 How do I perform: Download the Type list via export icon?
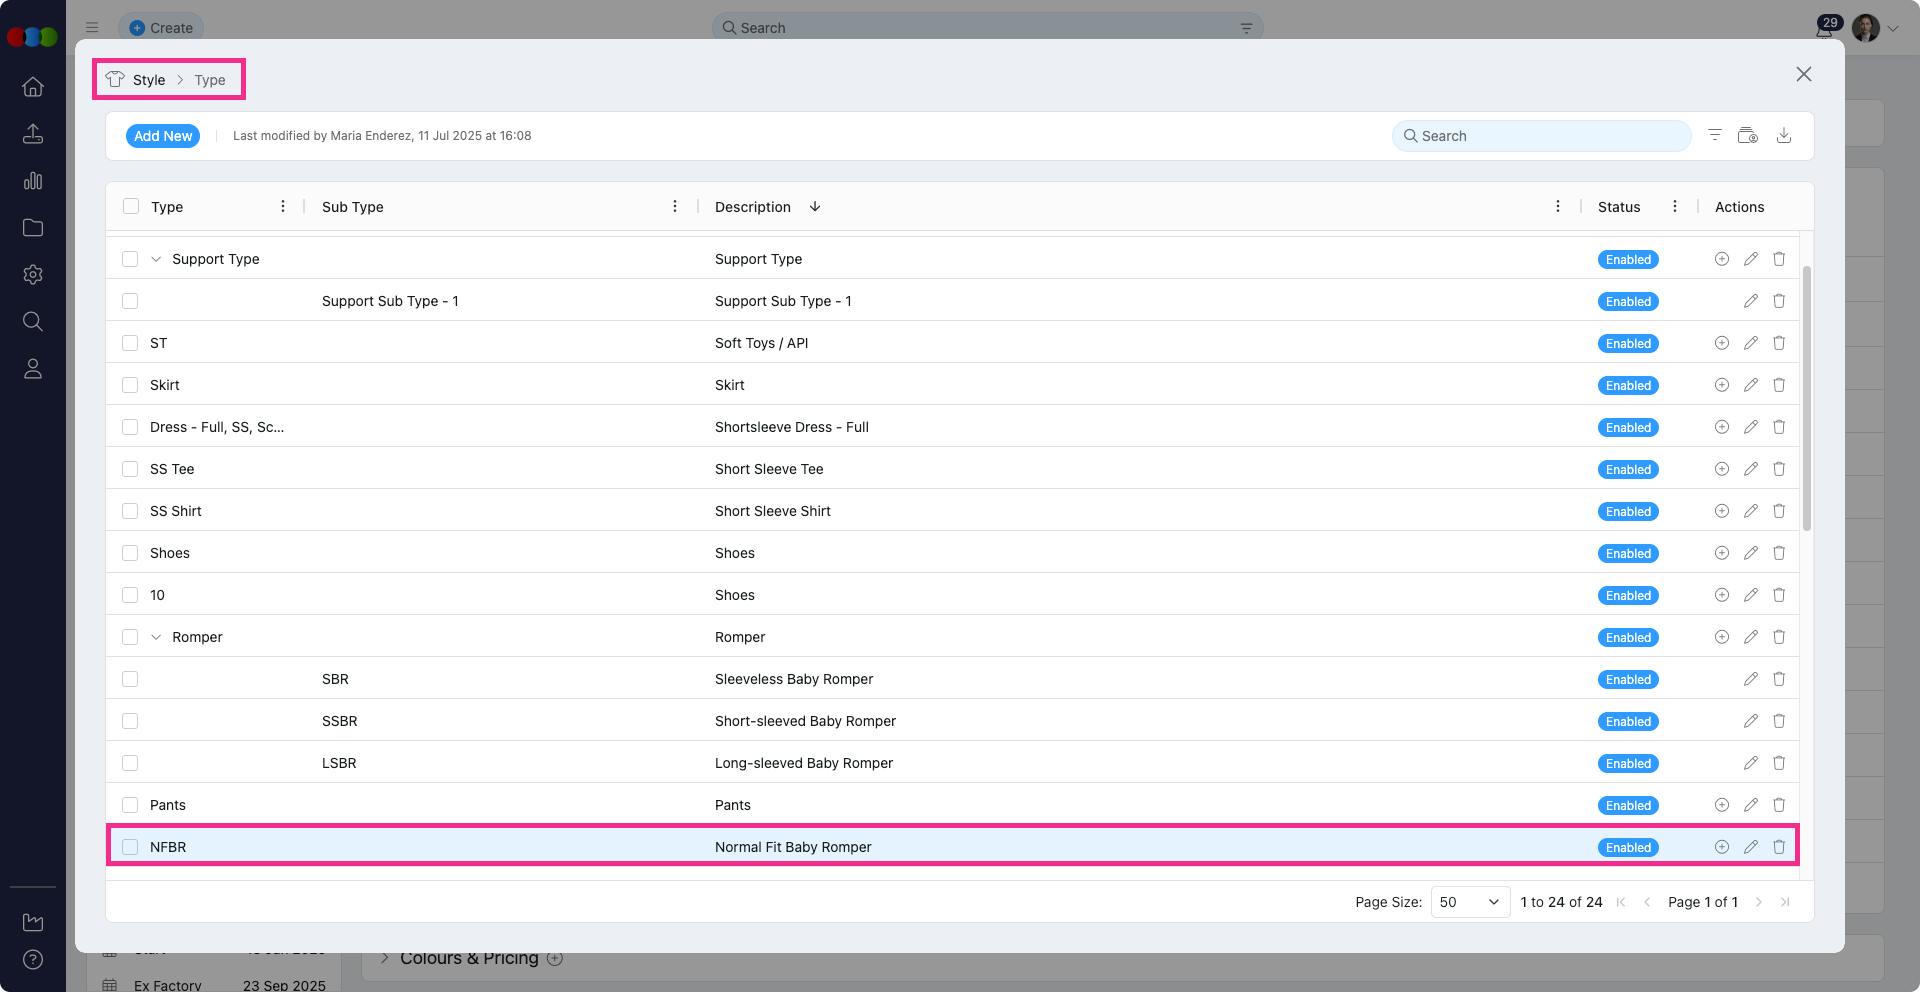[1785, 135]
